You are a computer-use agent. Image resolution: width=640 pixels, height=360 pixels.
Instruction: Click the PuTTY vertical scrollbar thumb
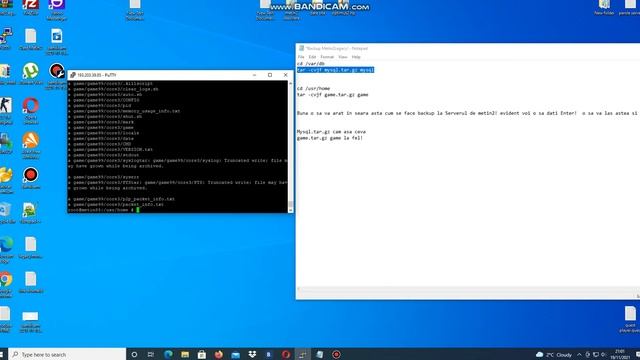tap(291, 204)
